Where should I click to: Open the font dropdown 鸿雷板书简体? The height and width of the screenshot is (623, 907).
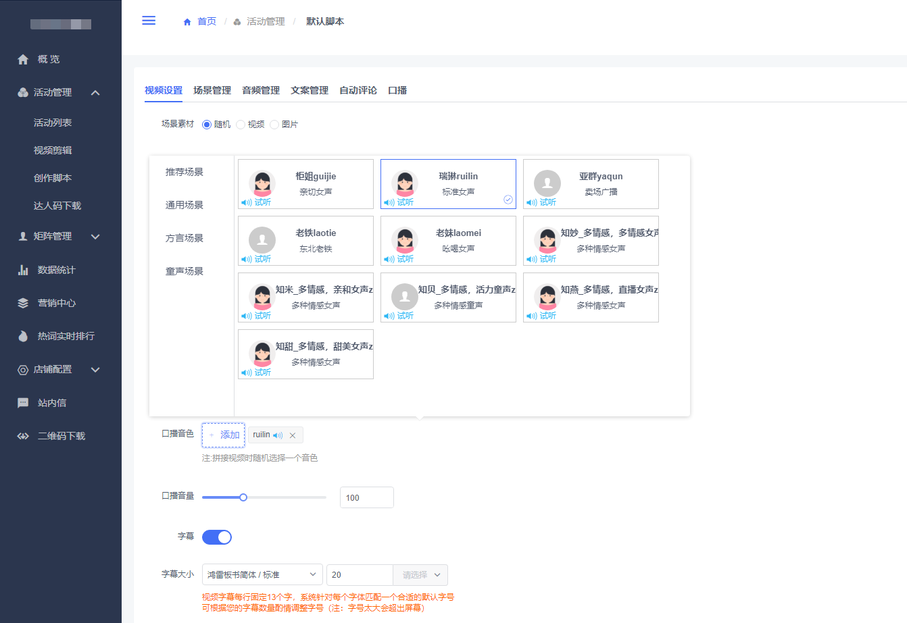tap(262, 575)
